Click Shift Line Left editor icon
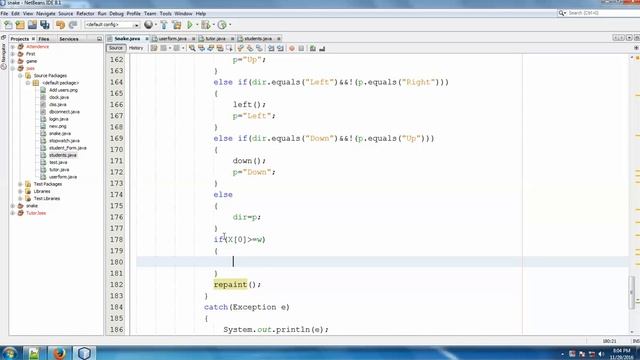 coord(271,48)
